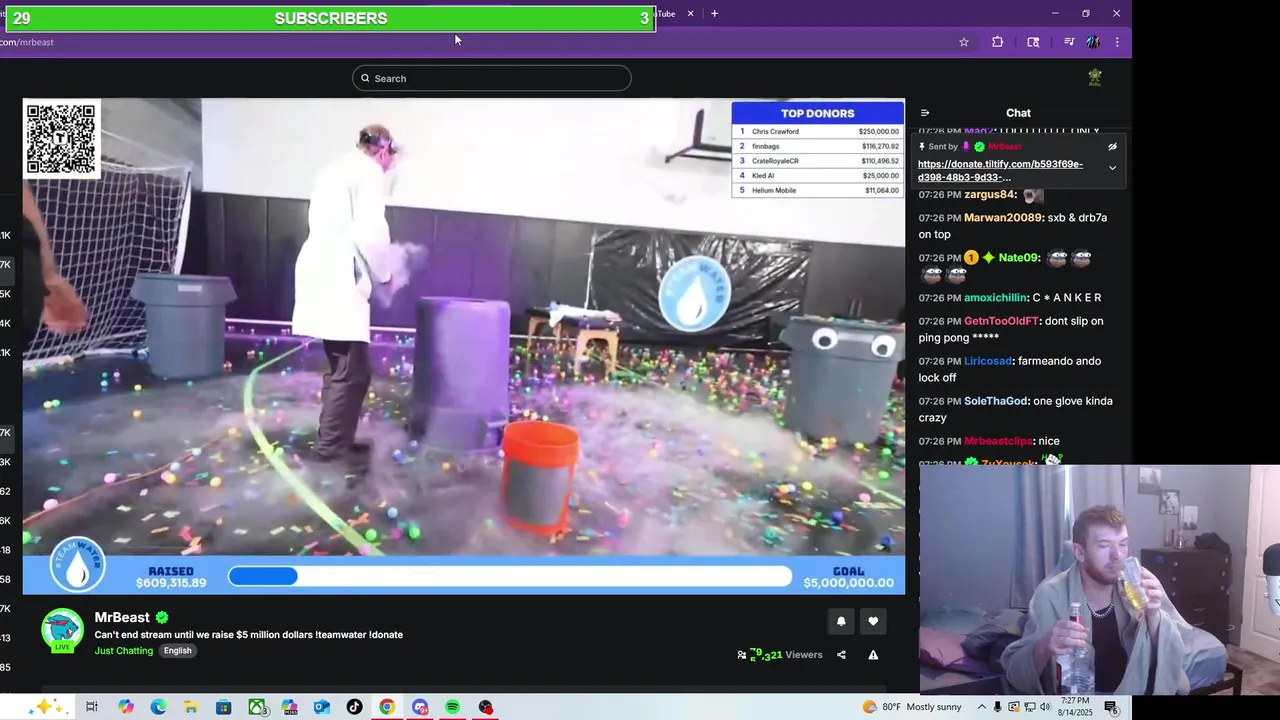Viewport: 1280px width, 720px height.
Task: Open the Chrome profile avatar
Action: (1093, 42)
